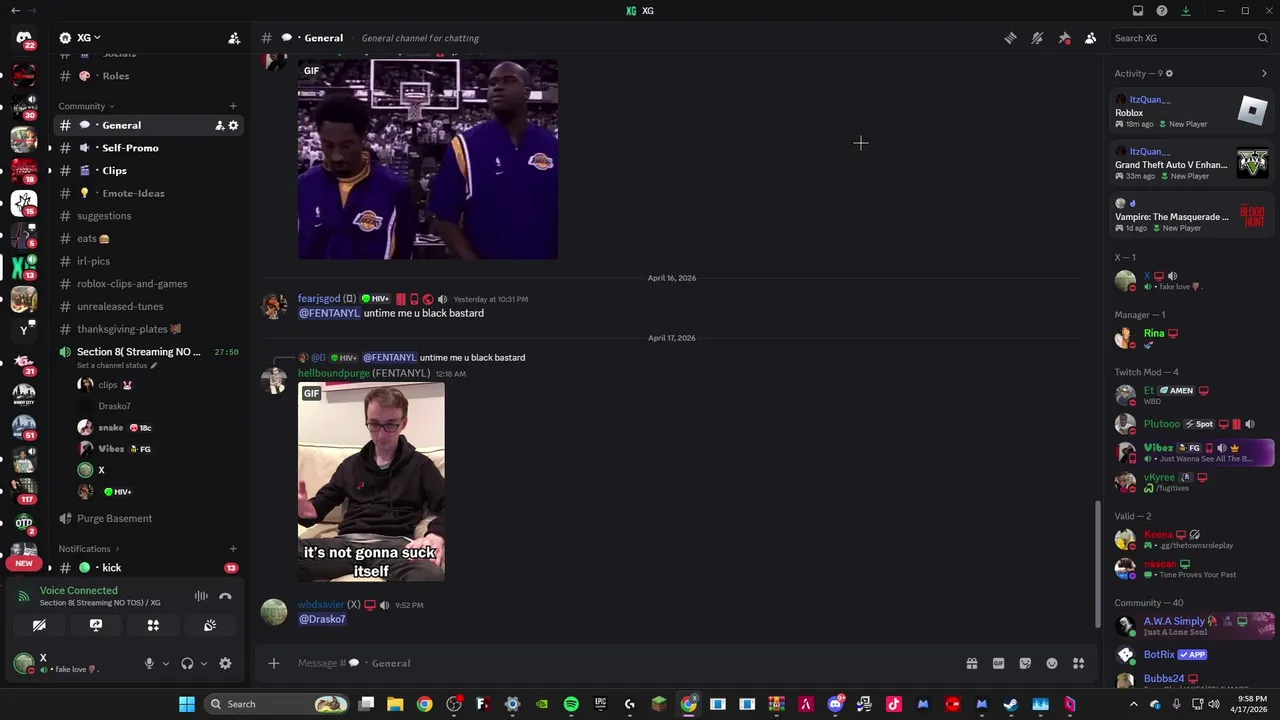This screenshot has width=1280, height=720.
Task: Click the plus attach button in message bar
Action: 274,663
